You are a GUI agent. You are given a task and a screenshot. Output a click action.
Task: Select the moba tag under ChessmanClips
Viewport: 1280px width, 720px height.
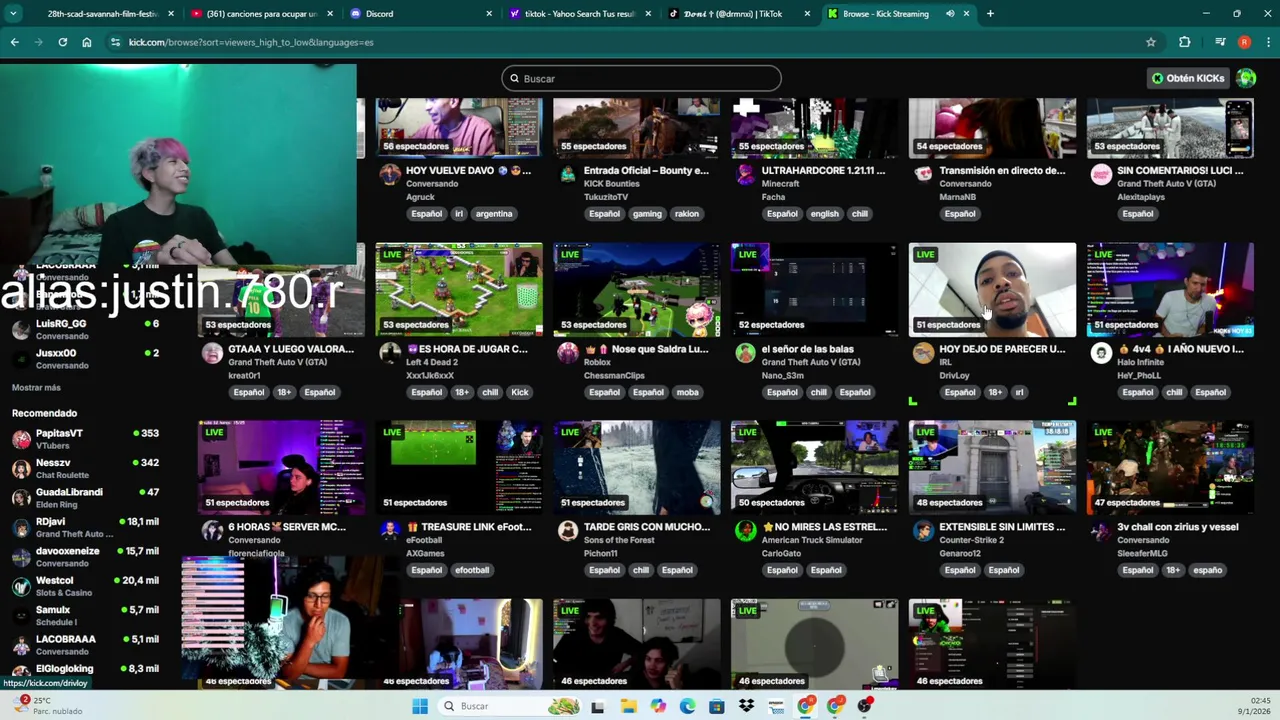coord(687,392)
